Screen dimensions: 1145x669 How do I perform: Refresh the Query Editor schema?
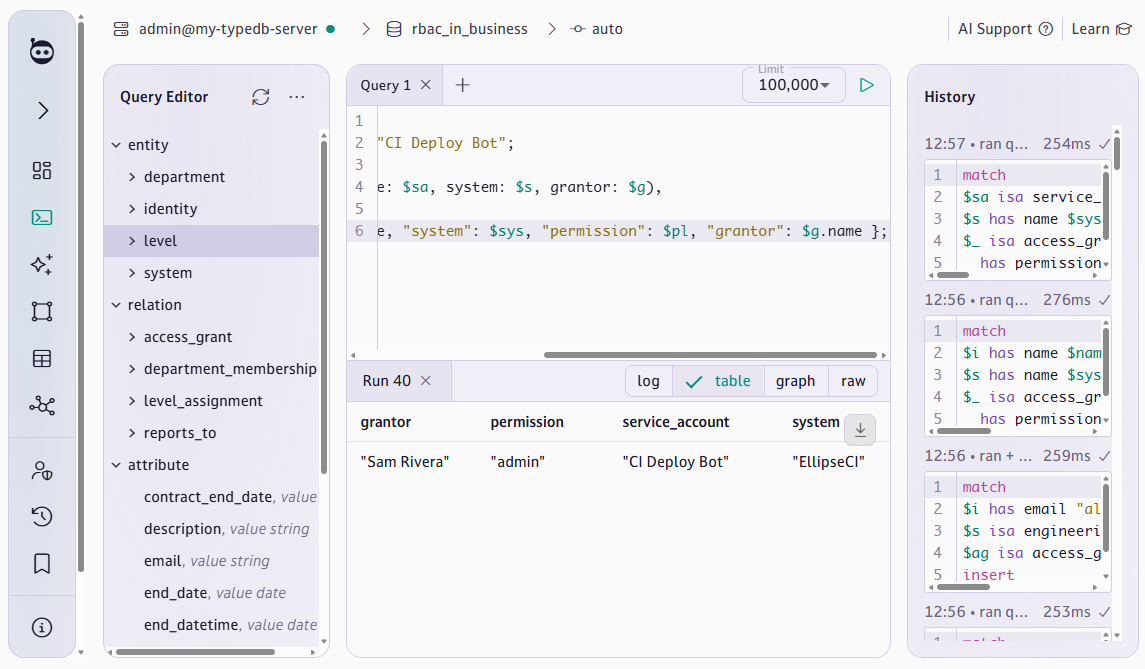[261, 97]
